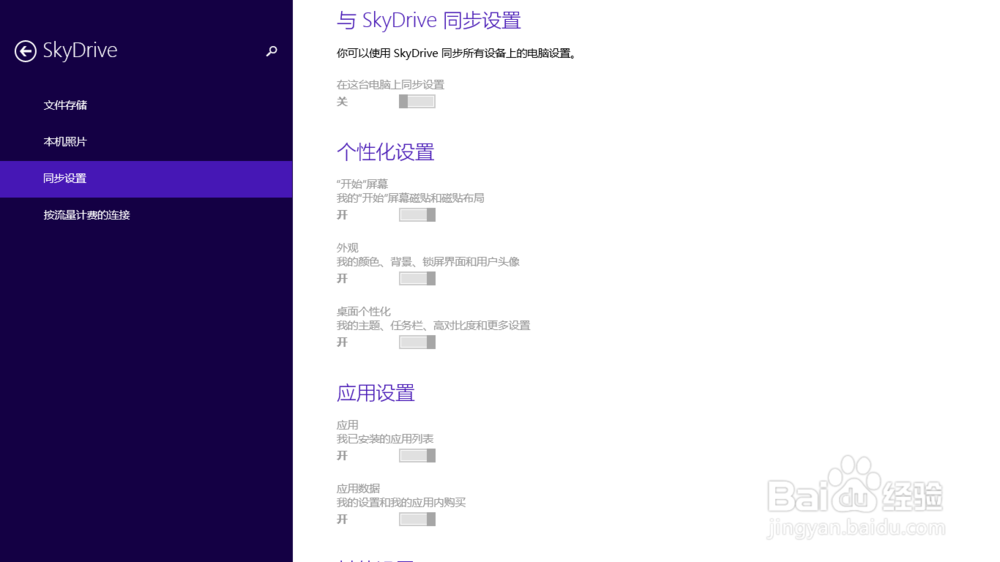Click the text 我的设置和我的应用内购买
The image size is (1000, 562).
click(401, 503)
